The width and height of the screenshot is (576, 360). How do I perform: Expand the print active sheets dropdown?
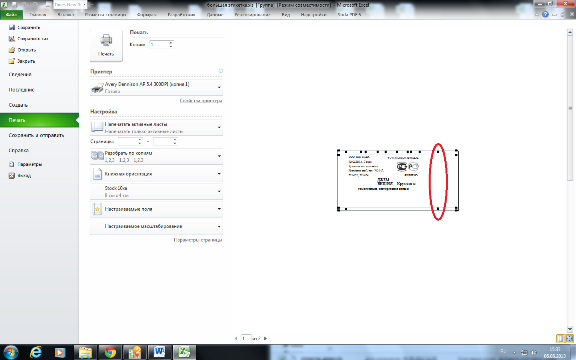(x=156, y=127)
